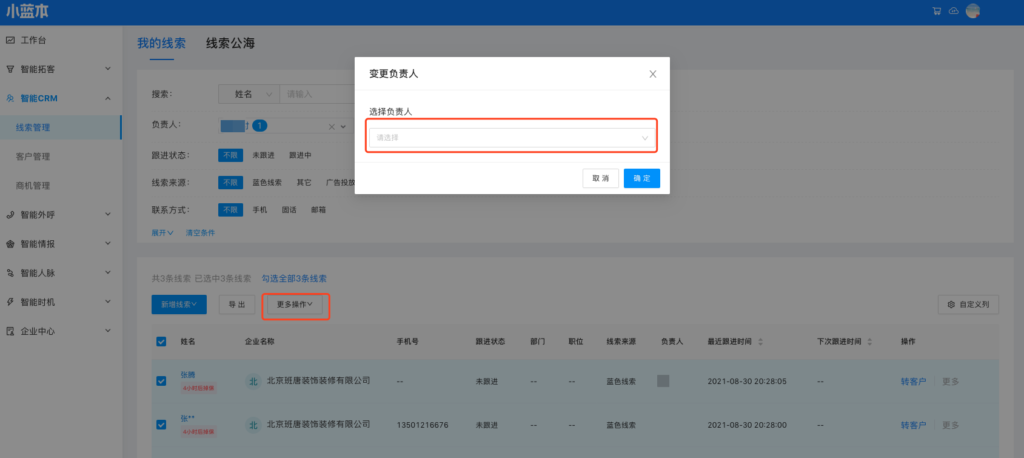Click the 企业中心 sidebar icon
The image size is (1024, 458).
[x=10, y=330]
